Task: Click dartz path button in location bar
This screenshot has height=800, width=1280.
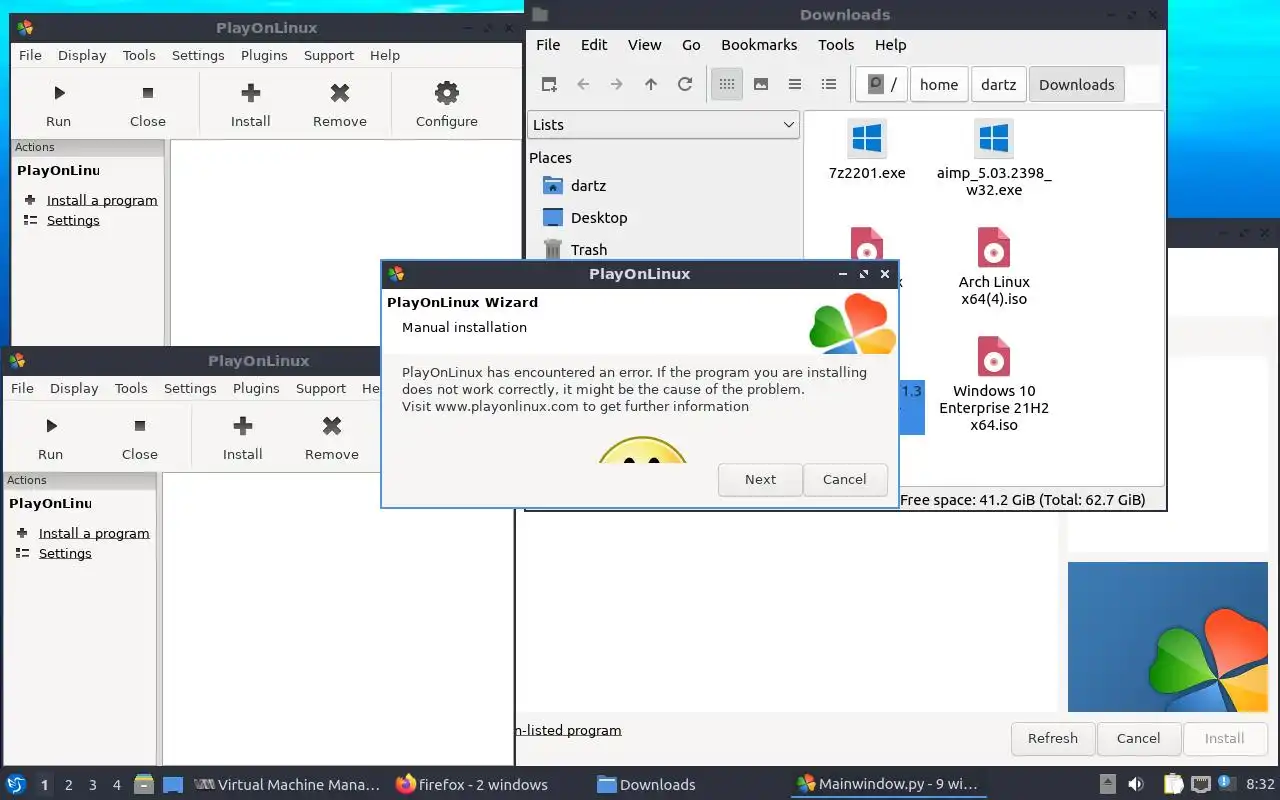Action: pos(999,85)
